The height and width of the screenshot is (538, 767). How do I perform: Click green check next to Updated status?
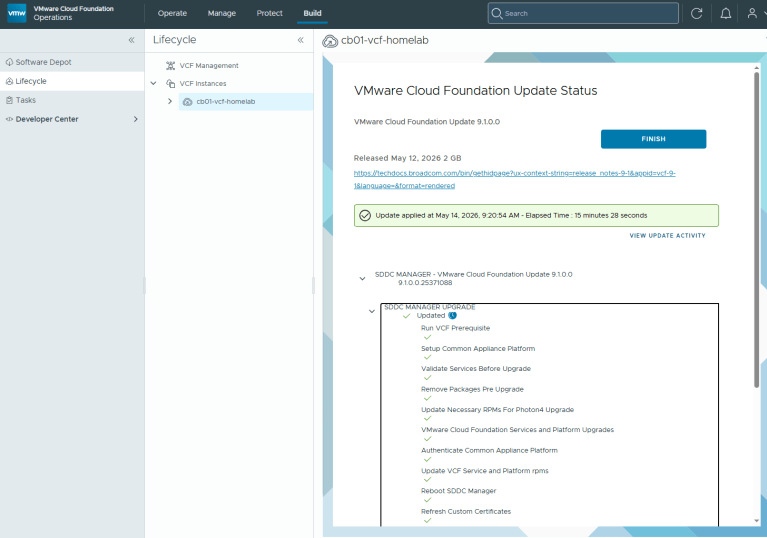coord(406,316)
